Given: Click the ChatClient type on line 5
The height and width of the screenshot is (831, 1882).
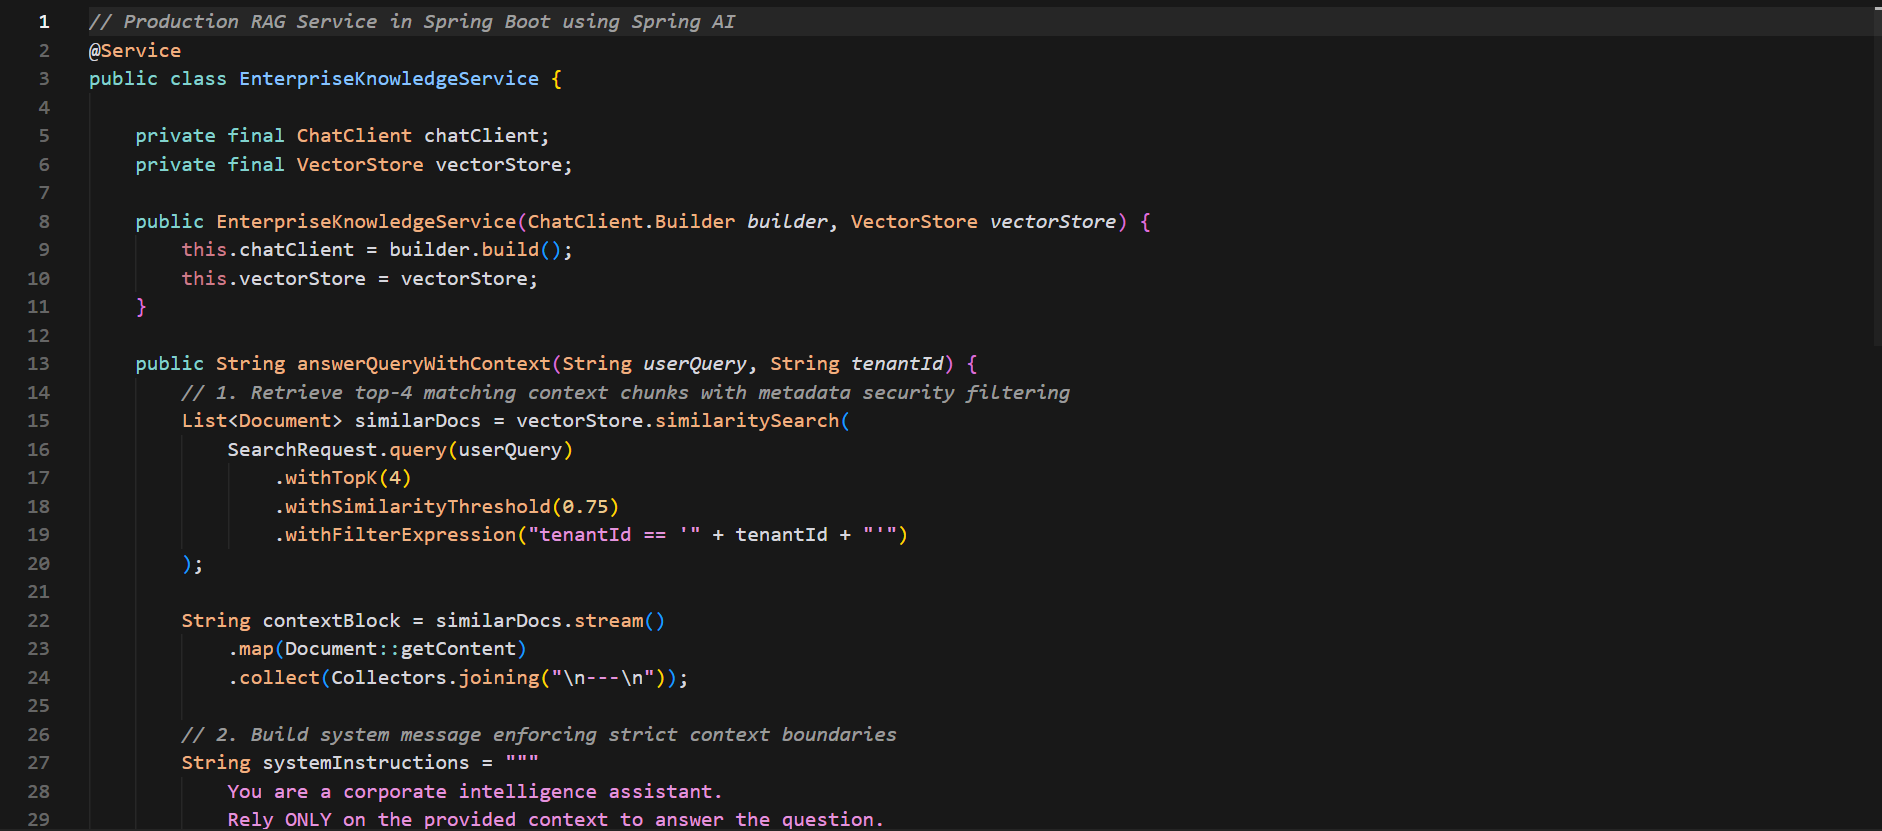Looking at the screenshot, I should coord(354,136).
